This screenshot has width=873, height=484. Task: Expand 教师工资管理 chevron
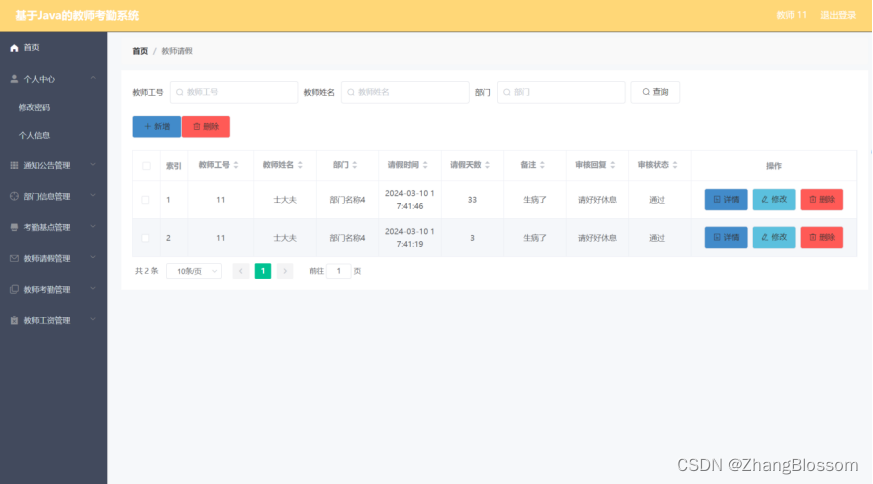point(93,320)
